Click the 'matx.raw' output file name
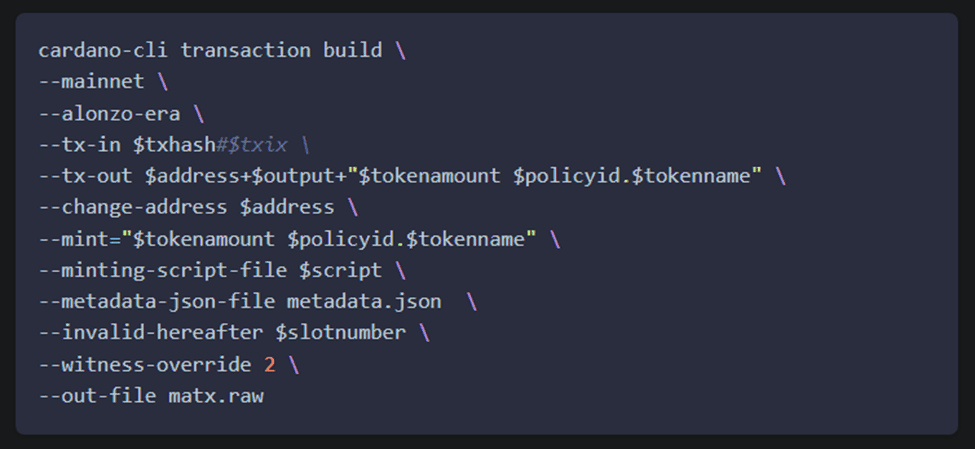 click(x=216, y=396)
